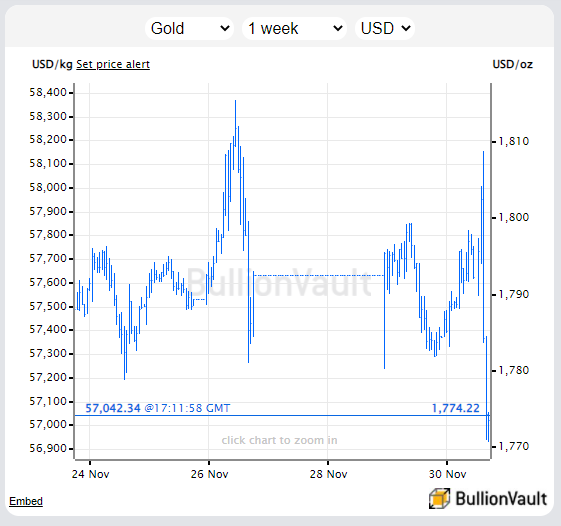The image size is (561, 526).
Task: Click the USD/oz axis label
Action: (x=512, y=64)
